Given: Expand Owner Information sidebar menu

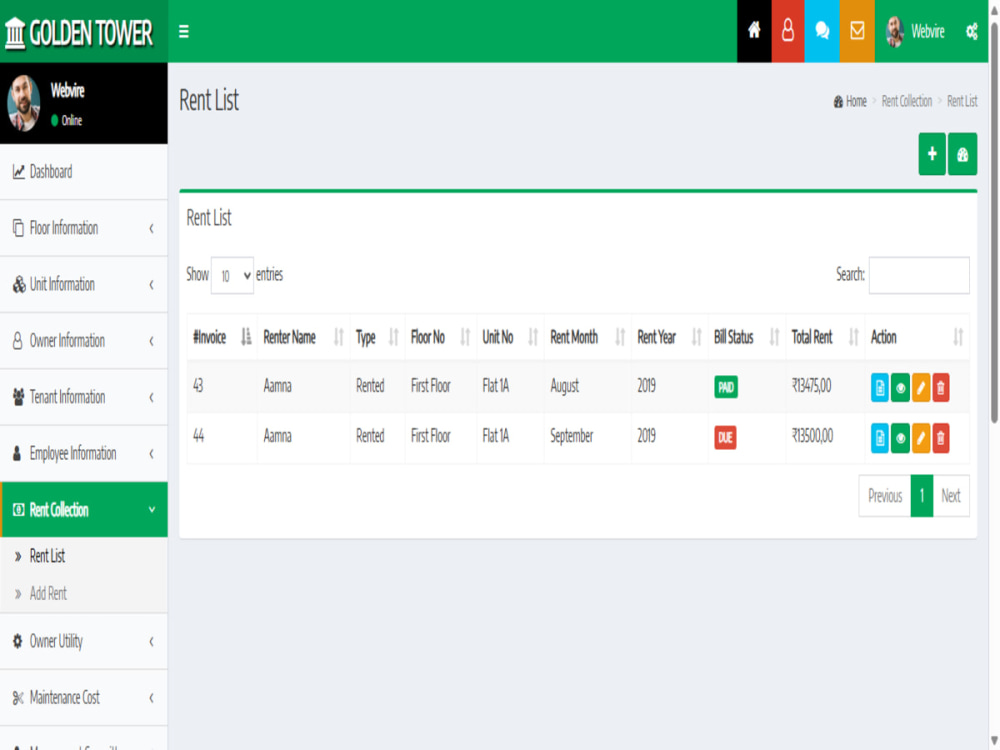Looking at the screenshot, I should pyautogui.click(x=84, y=341).
